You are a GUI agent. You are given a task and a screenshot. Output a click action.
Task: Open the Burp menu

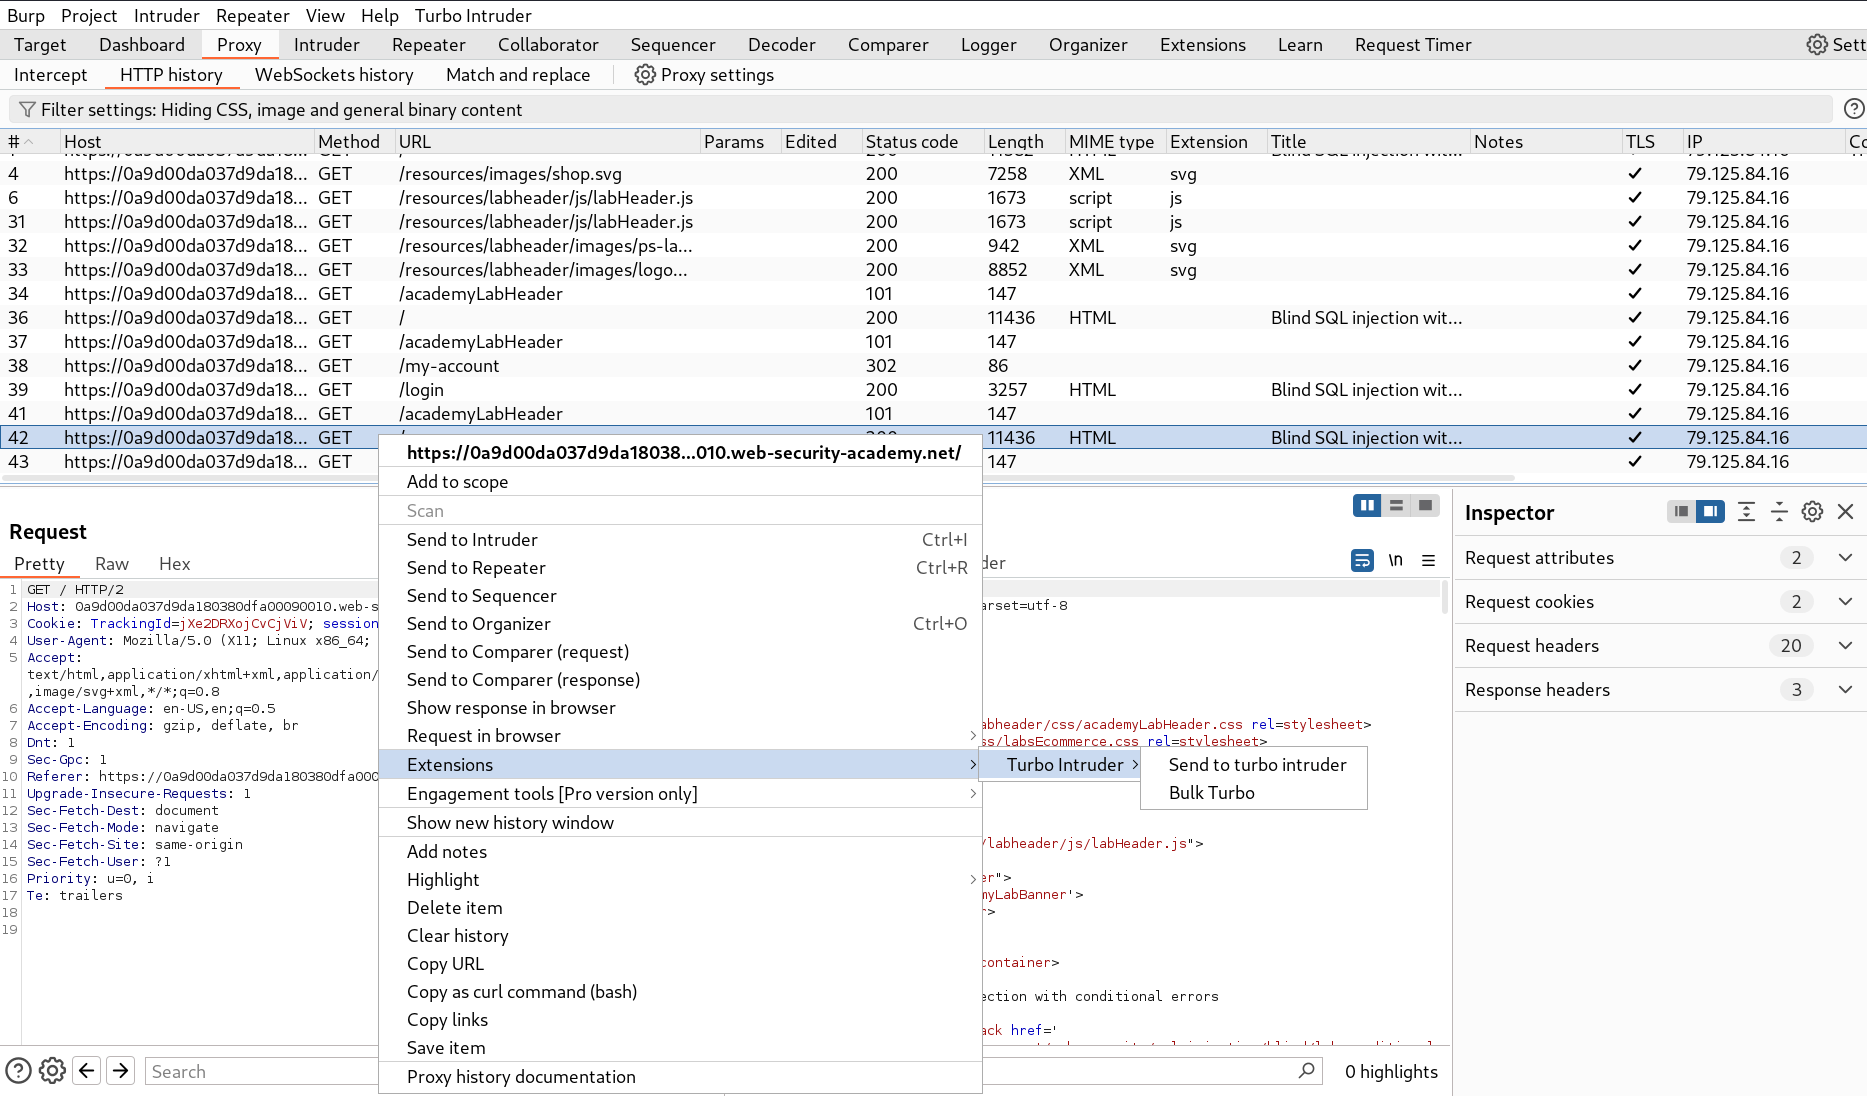click(x=26, y=15)
